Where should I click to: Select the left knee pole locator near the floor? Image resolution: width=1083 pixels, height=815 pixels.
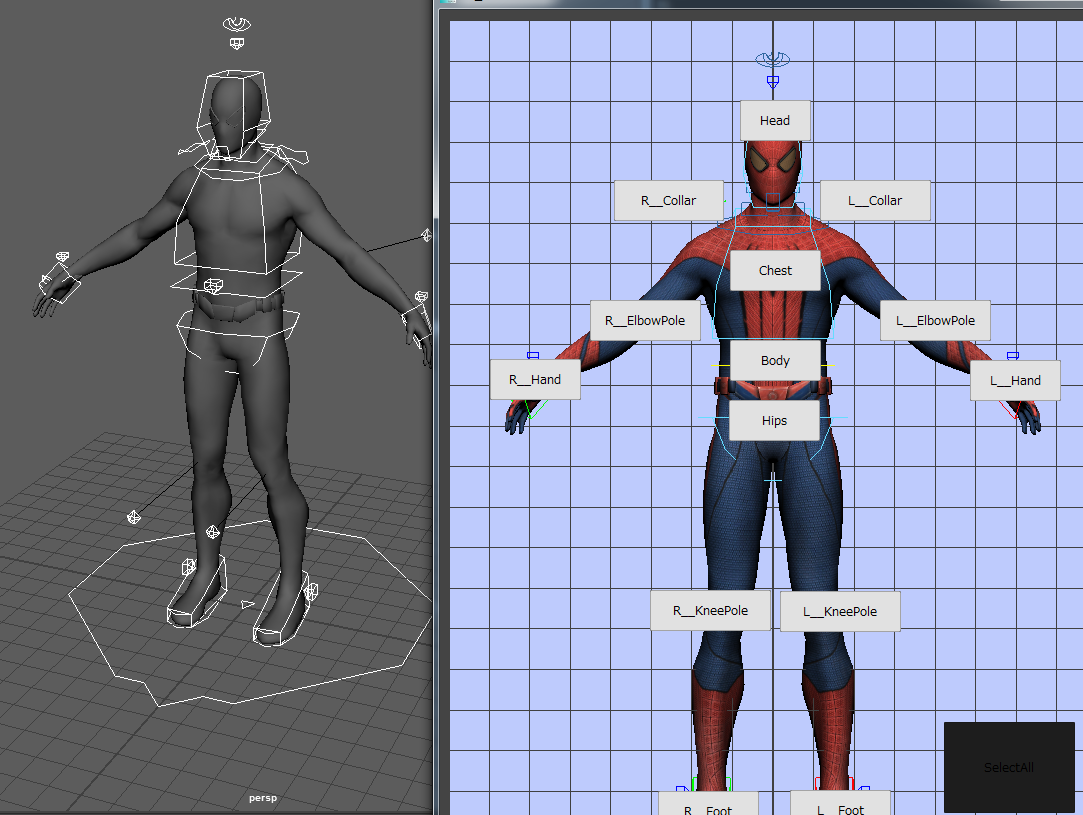[x=134, y=517]
